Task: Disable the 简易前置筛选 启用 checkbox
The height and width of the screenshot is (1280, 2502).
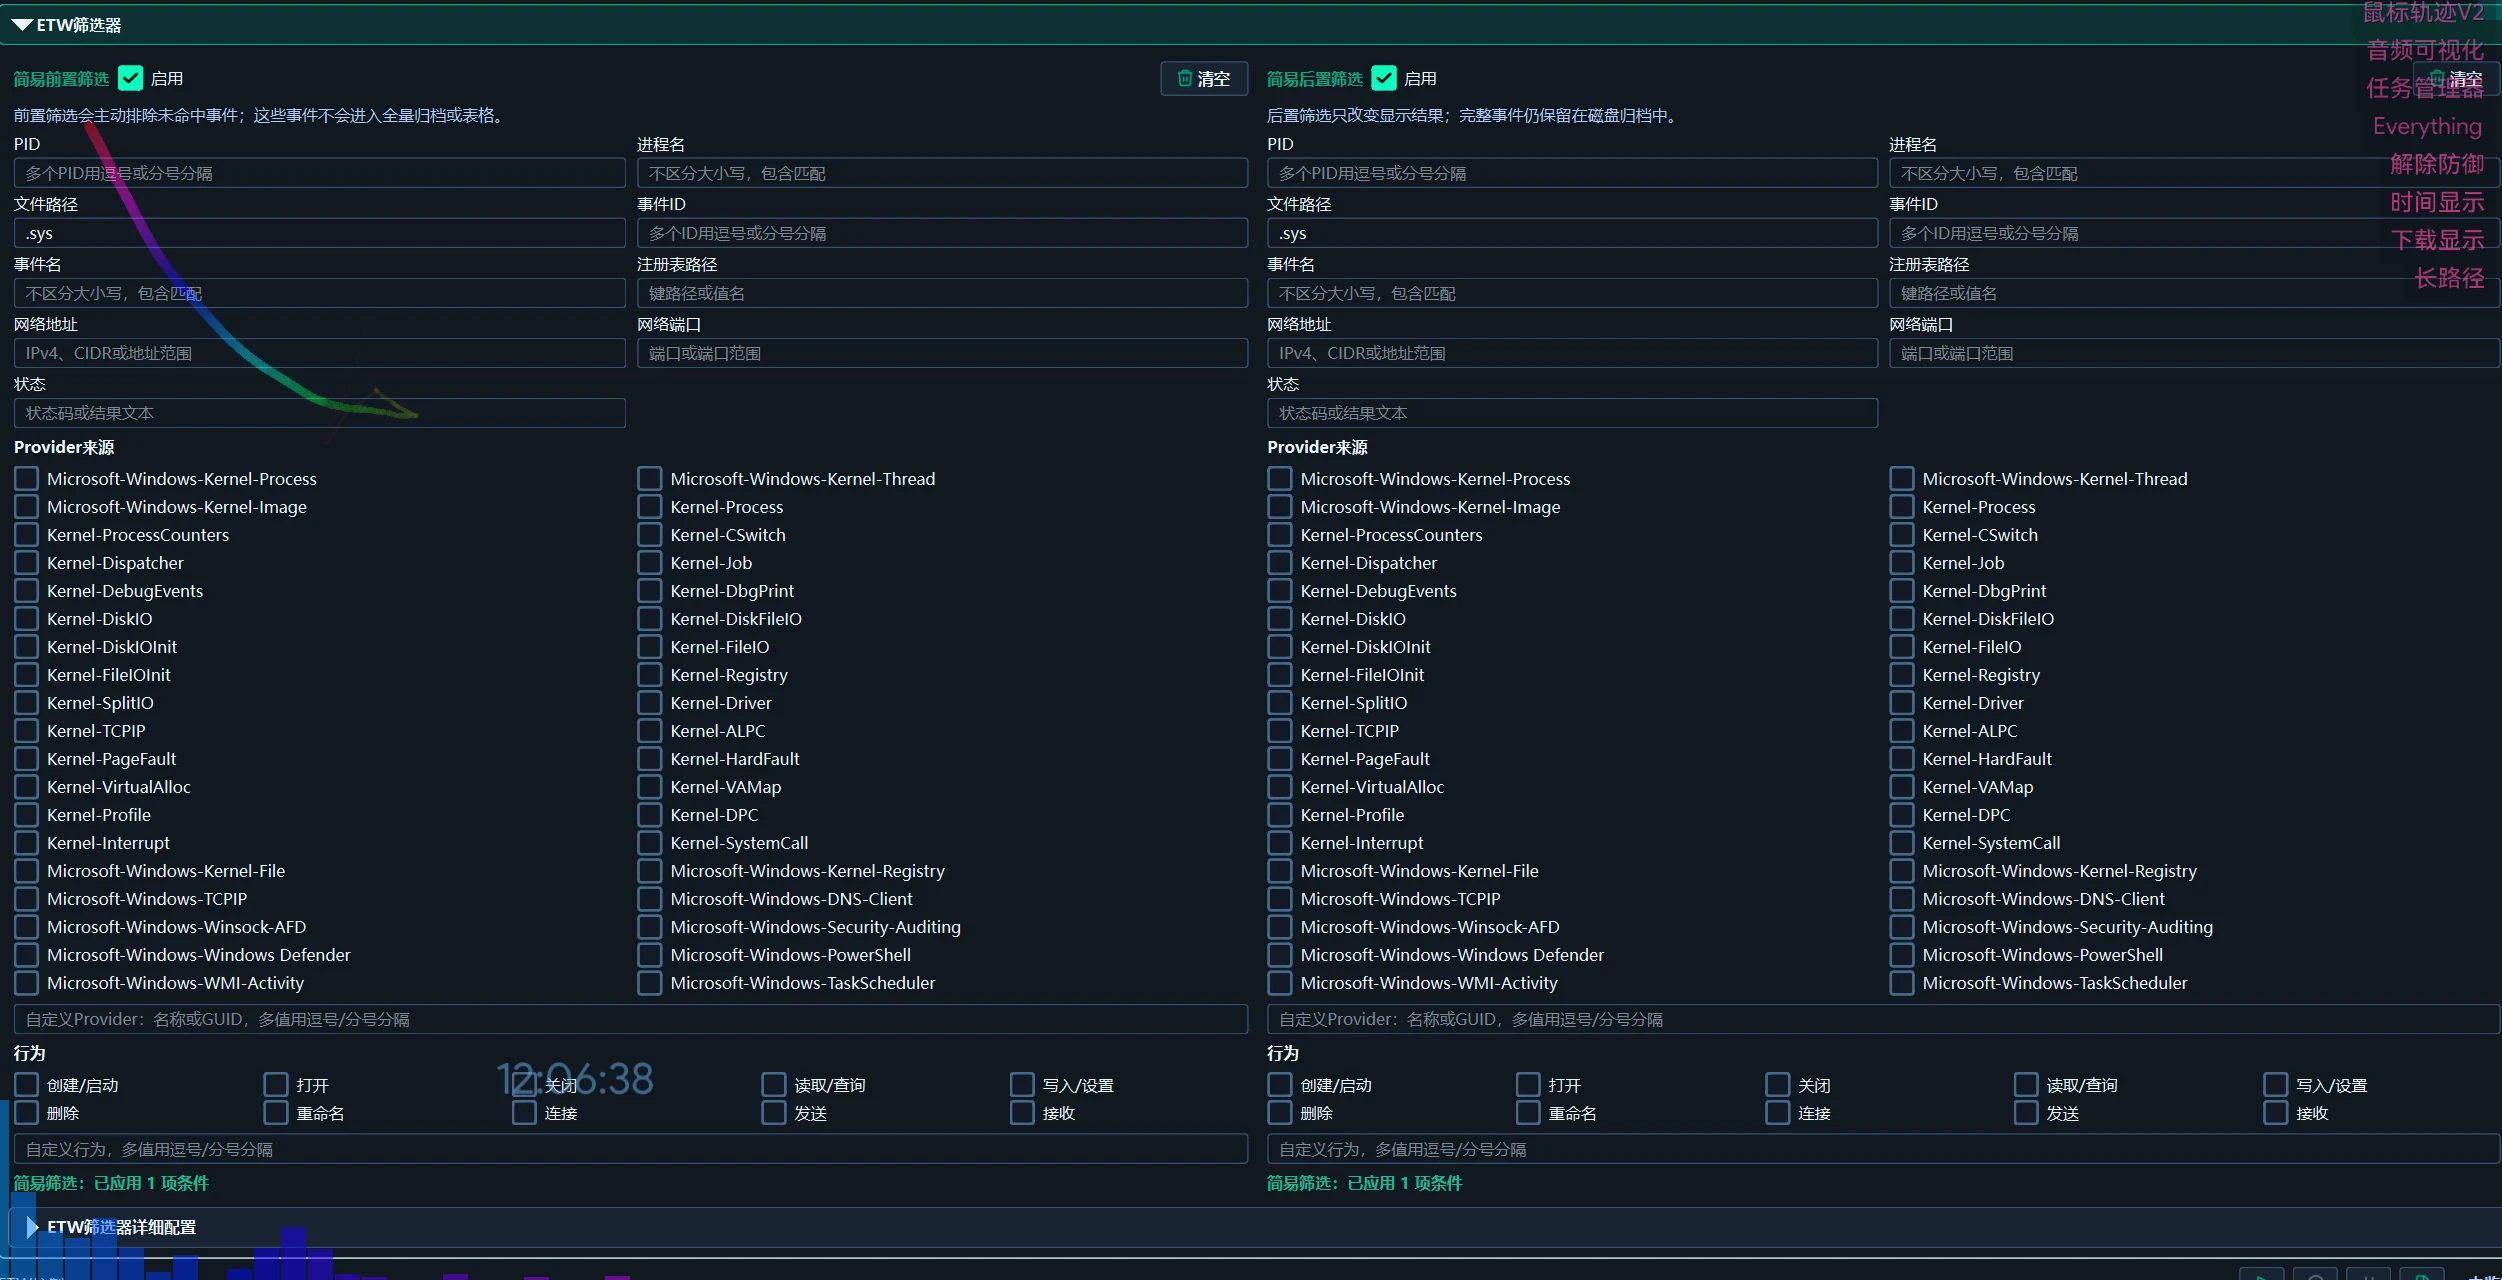Action: click(x=130, y=78)
